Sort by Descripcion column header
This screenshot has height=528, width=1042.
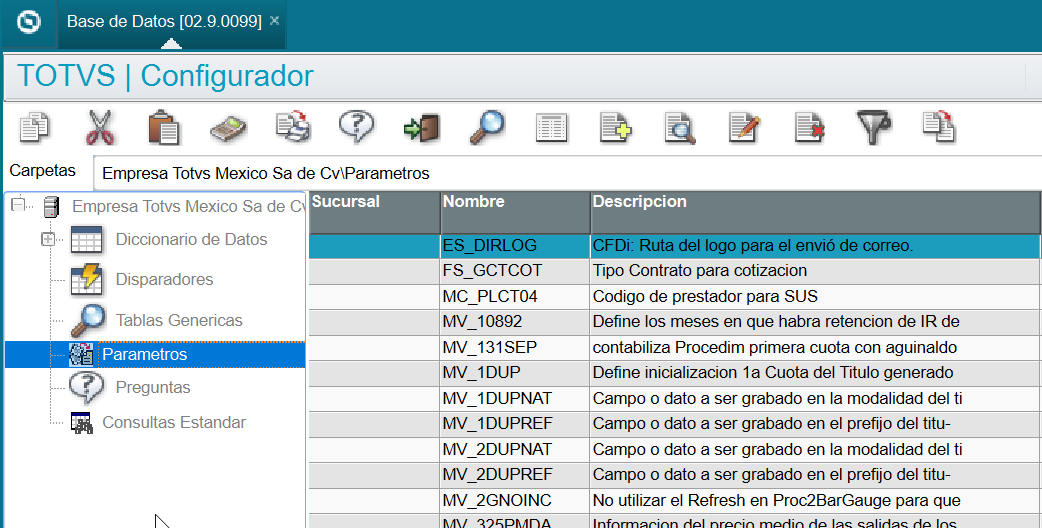click(816, 212)
